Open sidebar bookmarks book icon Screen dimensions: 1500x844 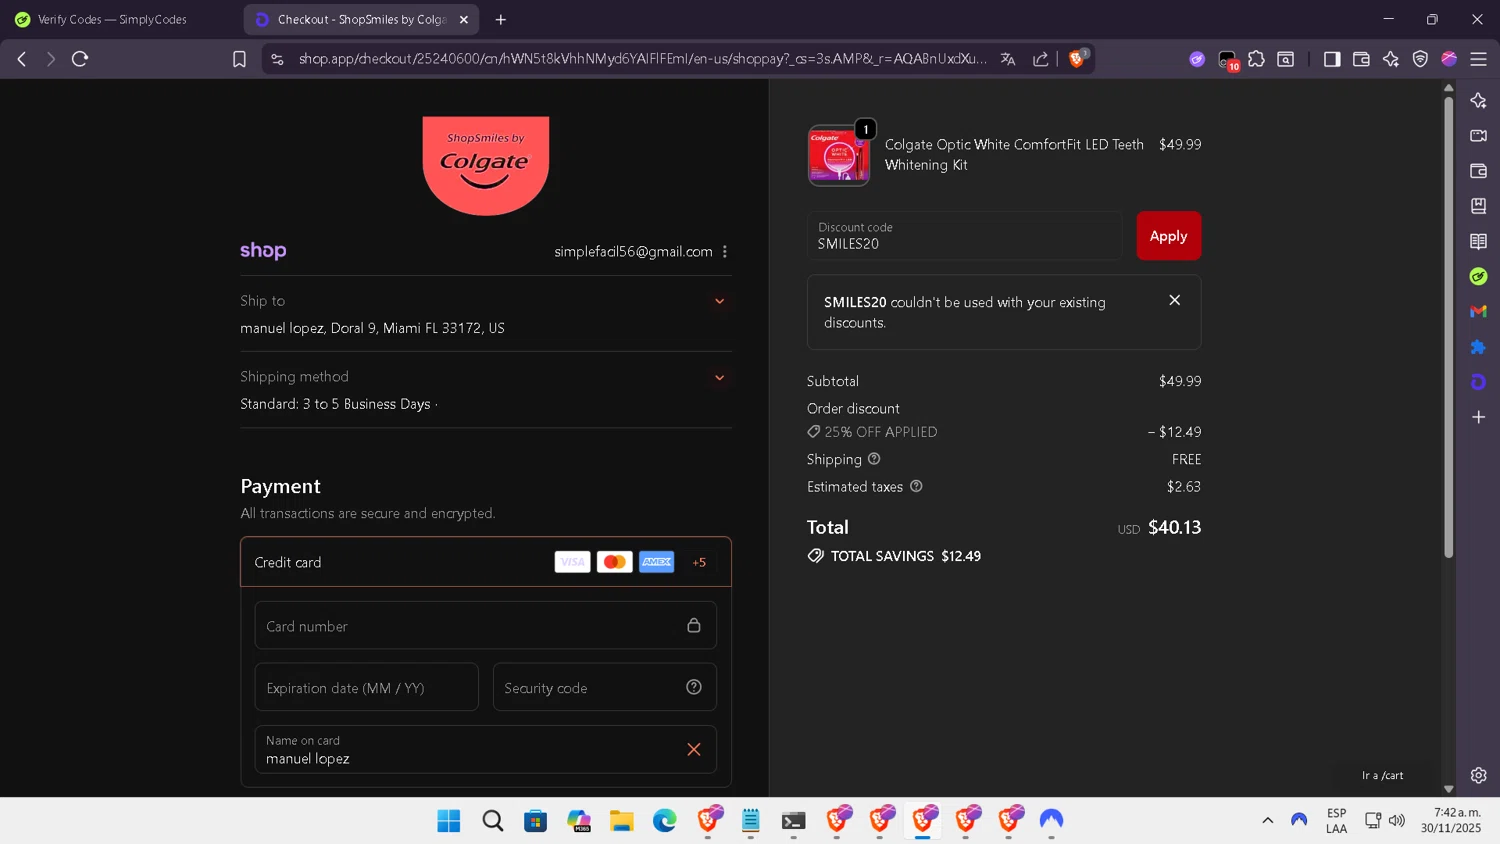click(x=1478, y=206)
